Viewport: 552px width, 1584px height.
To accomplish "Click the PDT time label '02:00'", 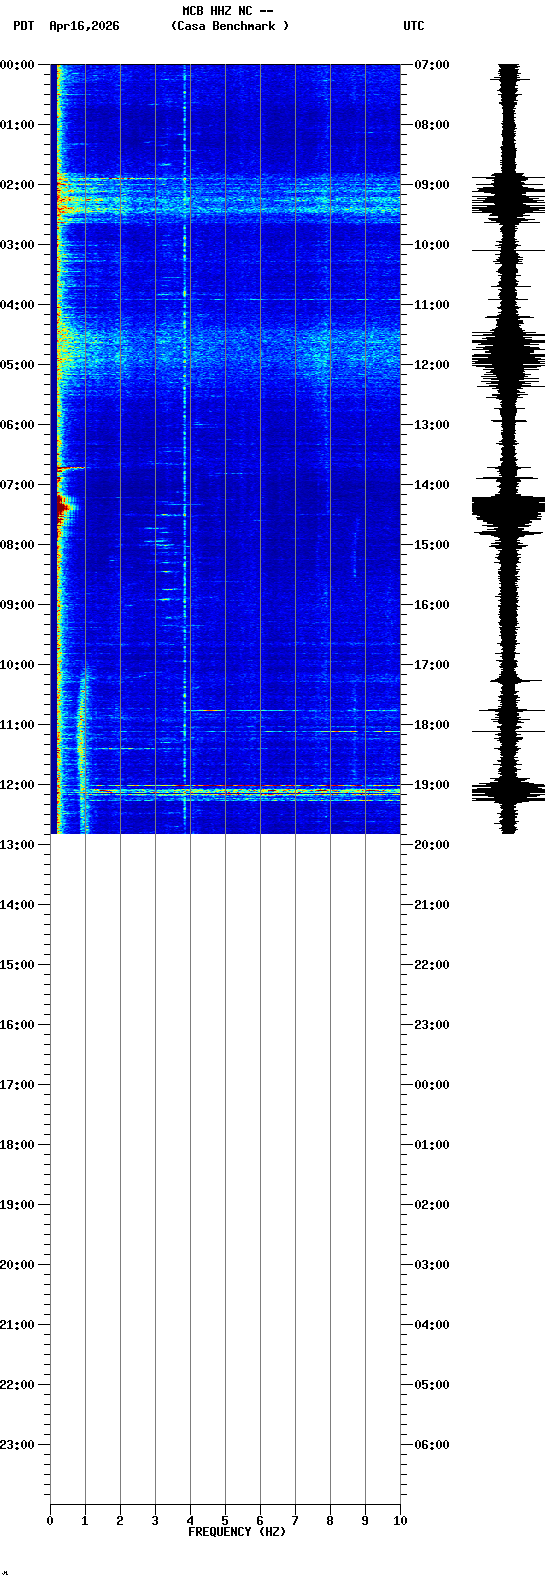I will pyautogui.click(x=17, y=185).
